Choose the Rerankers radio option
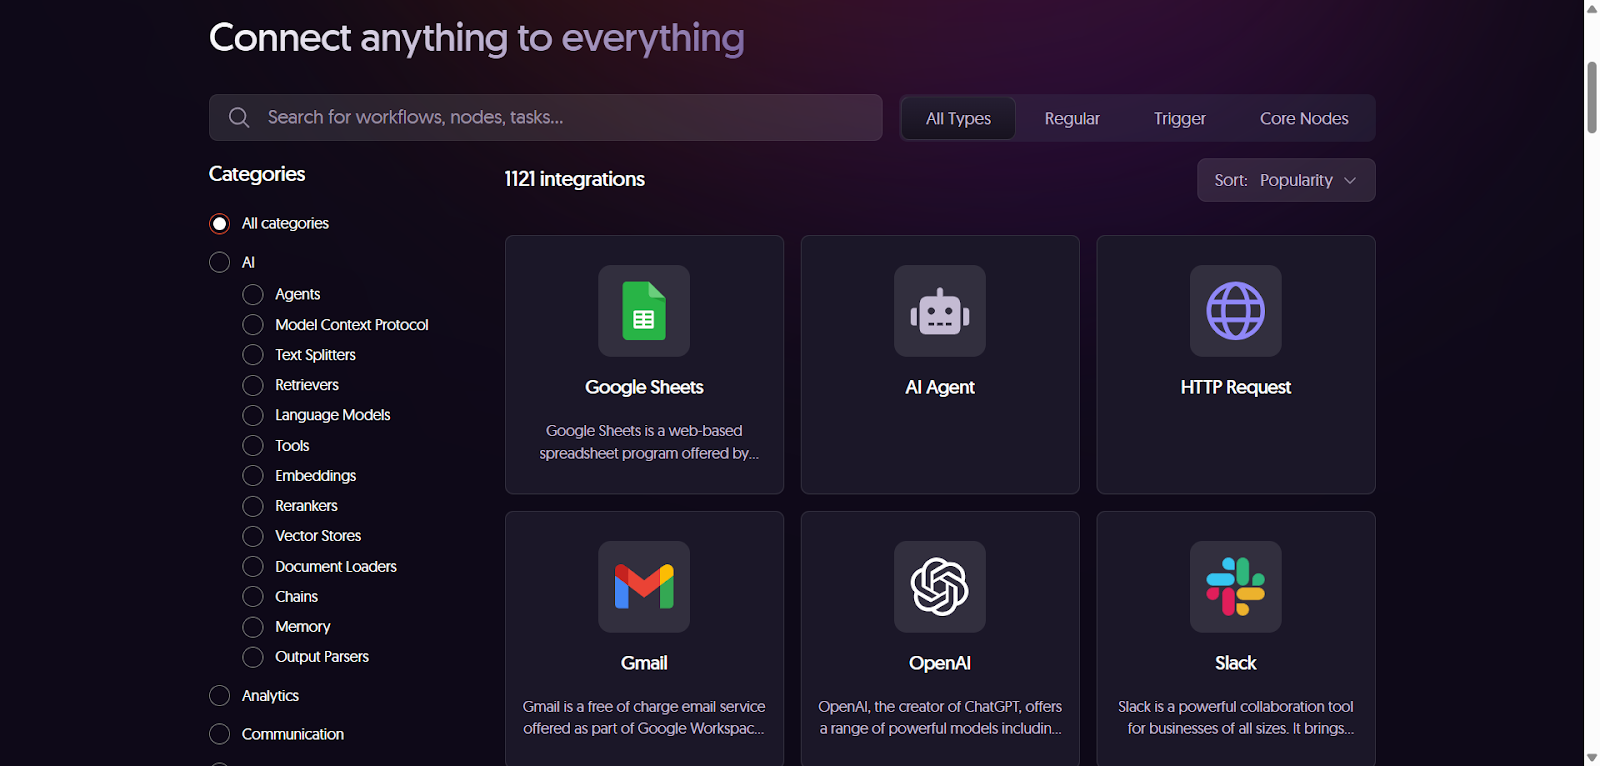 (253, 506)
